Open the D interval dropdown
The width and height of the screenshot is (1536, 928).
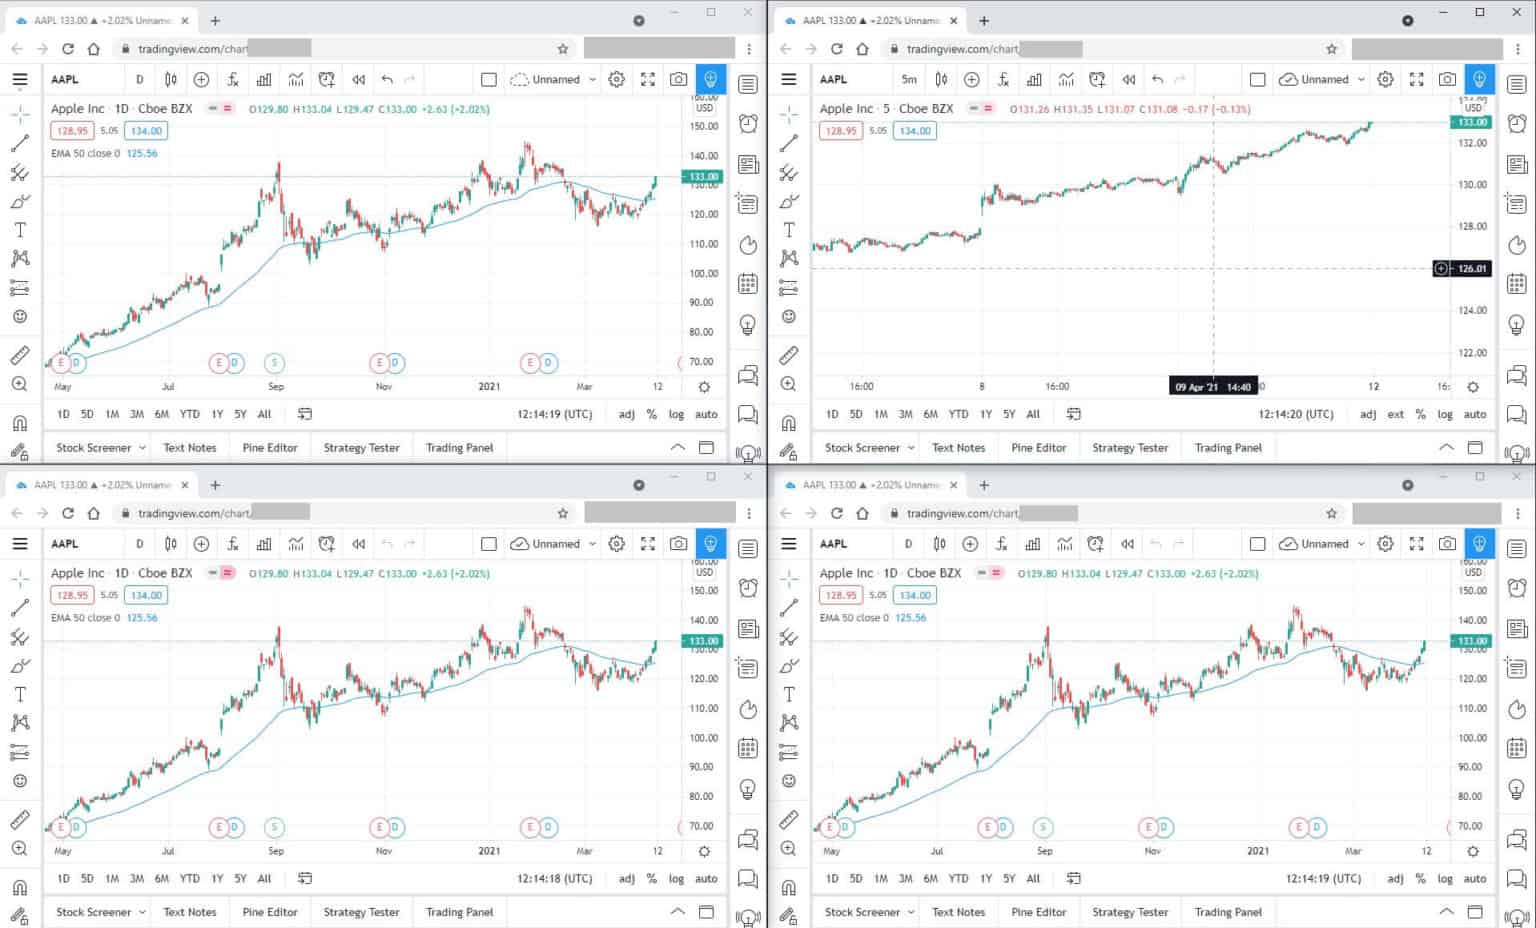click(x=140, y=79)
